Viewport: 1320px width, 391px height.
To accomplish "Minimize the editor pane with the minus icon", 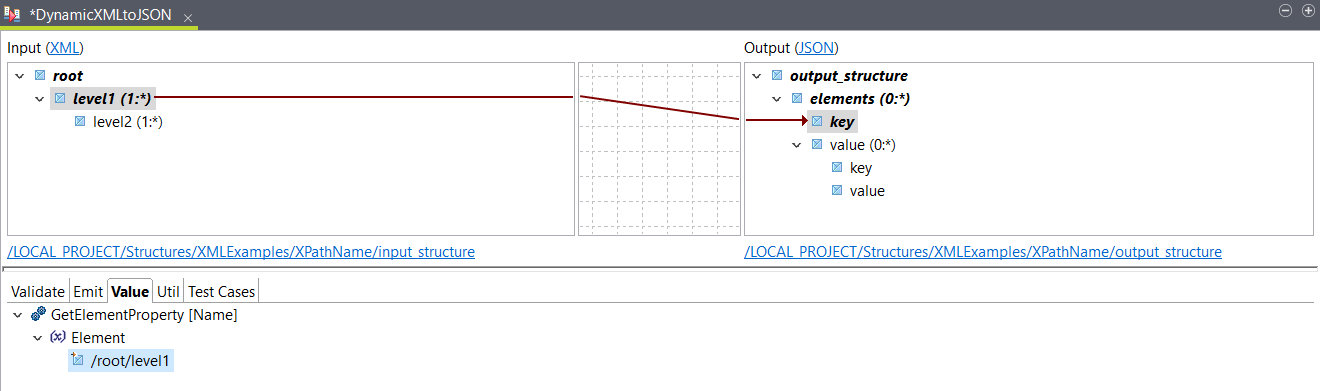I will [1285, 10].
